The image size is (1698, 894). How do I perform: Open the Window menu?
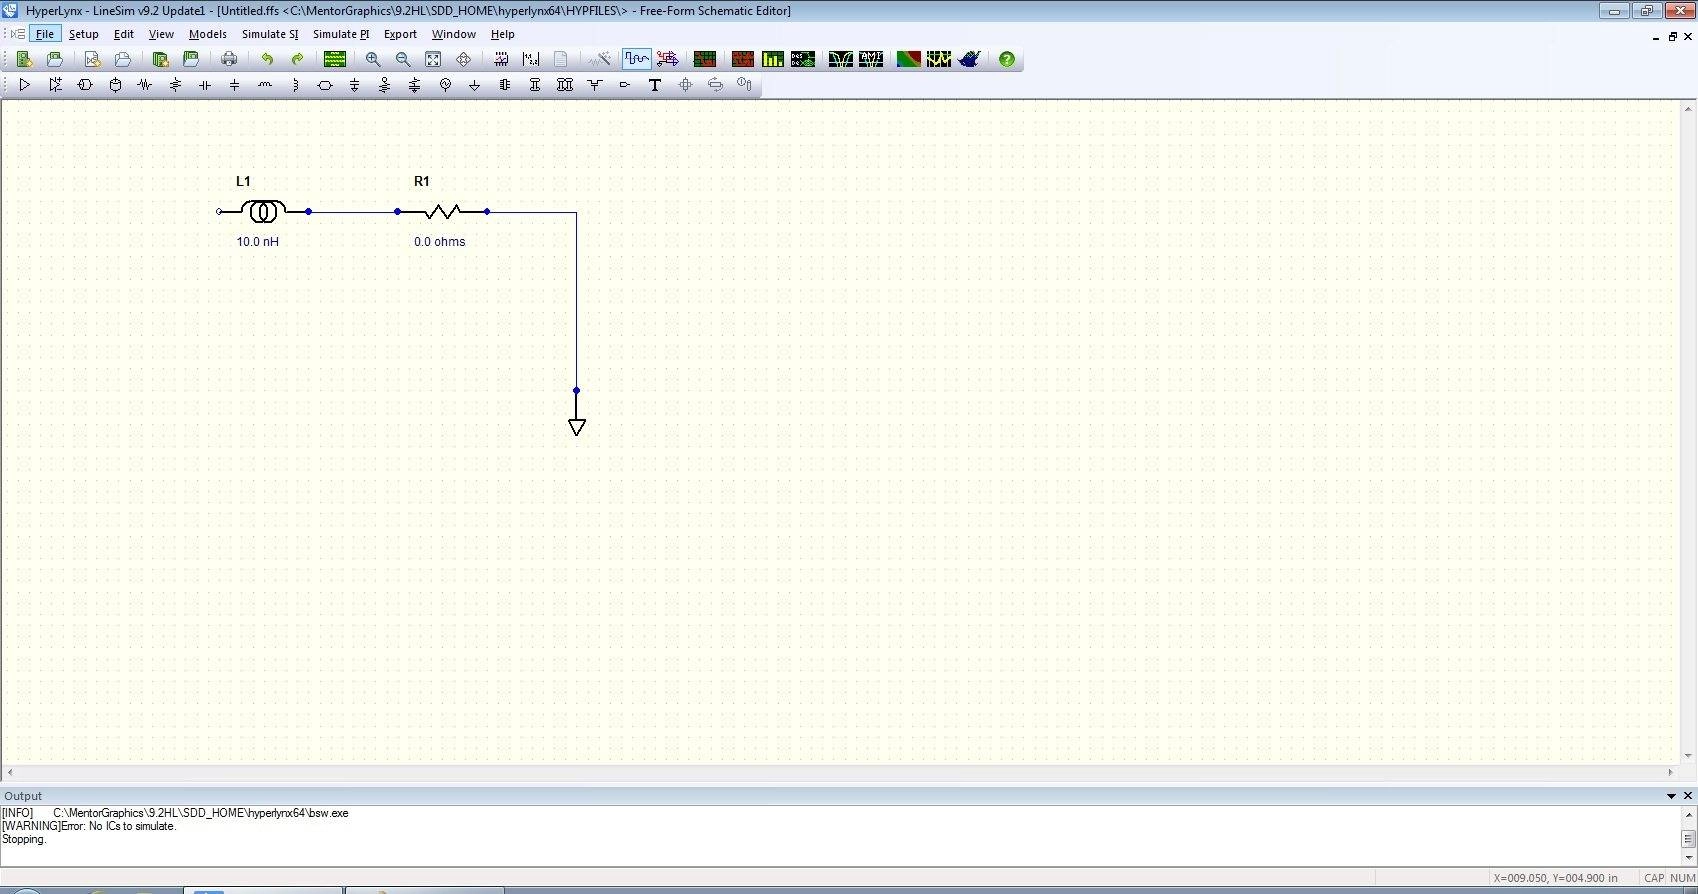tap(454, 34)
